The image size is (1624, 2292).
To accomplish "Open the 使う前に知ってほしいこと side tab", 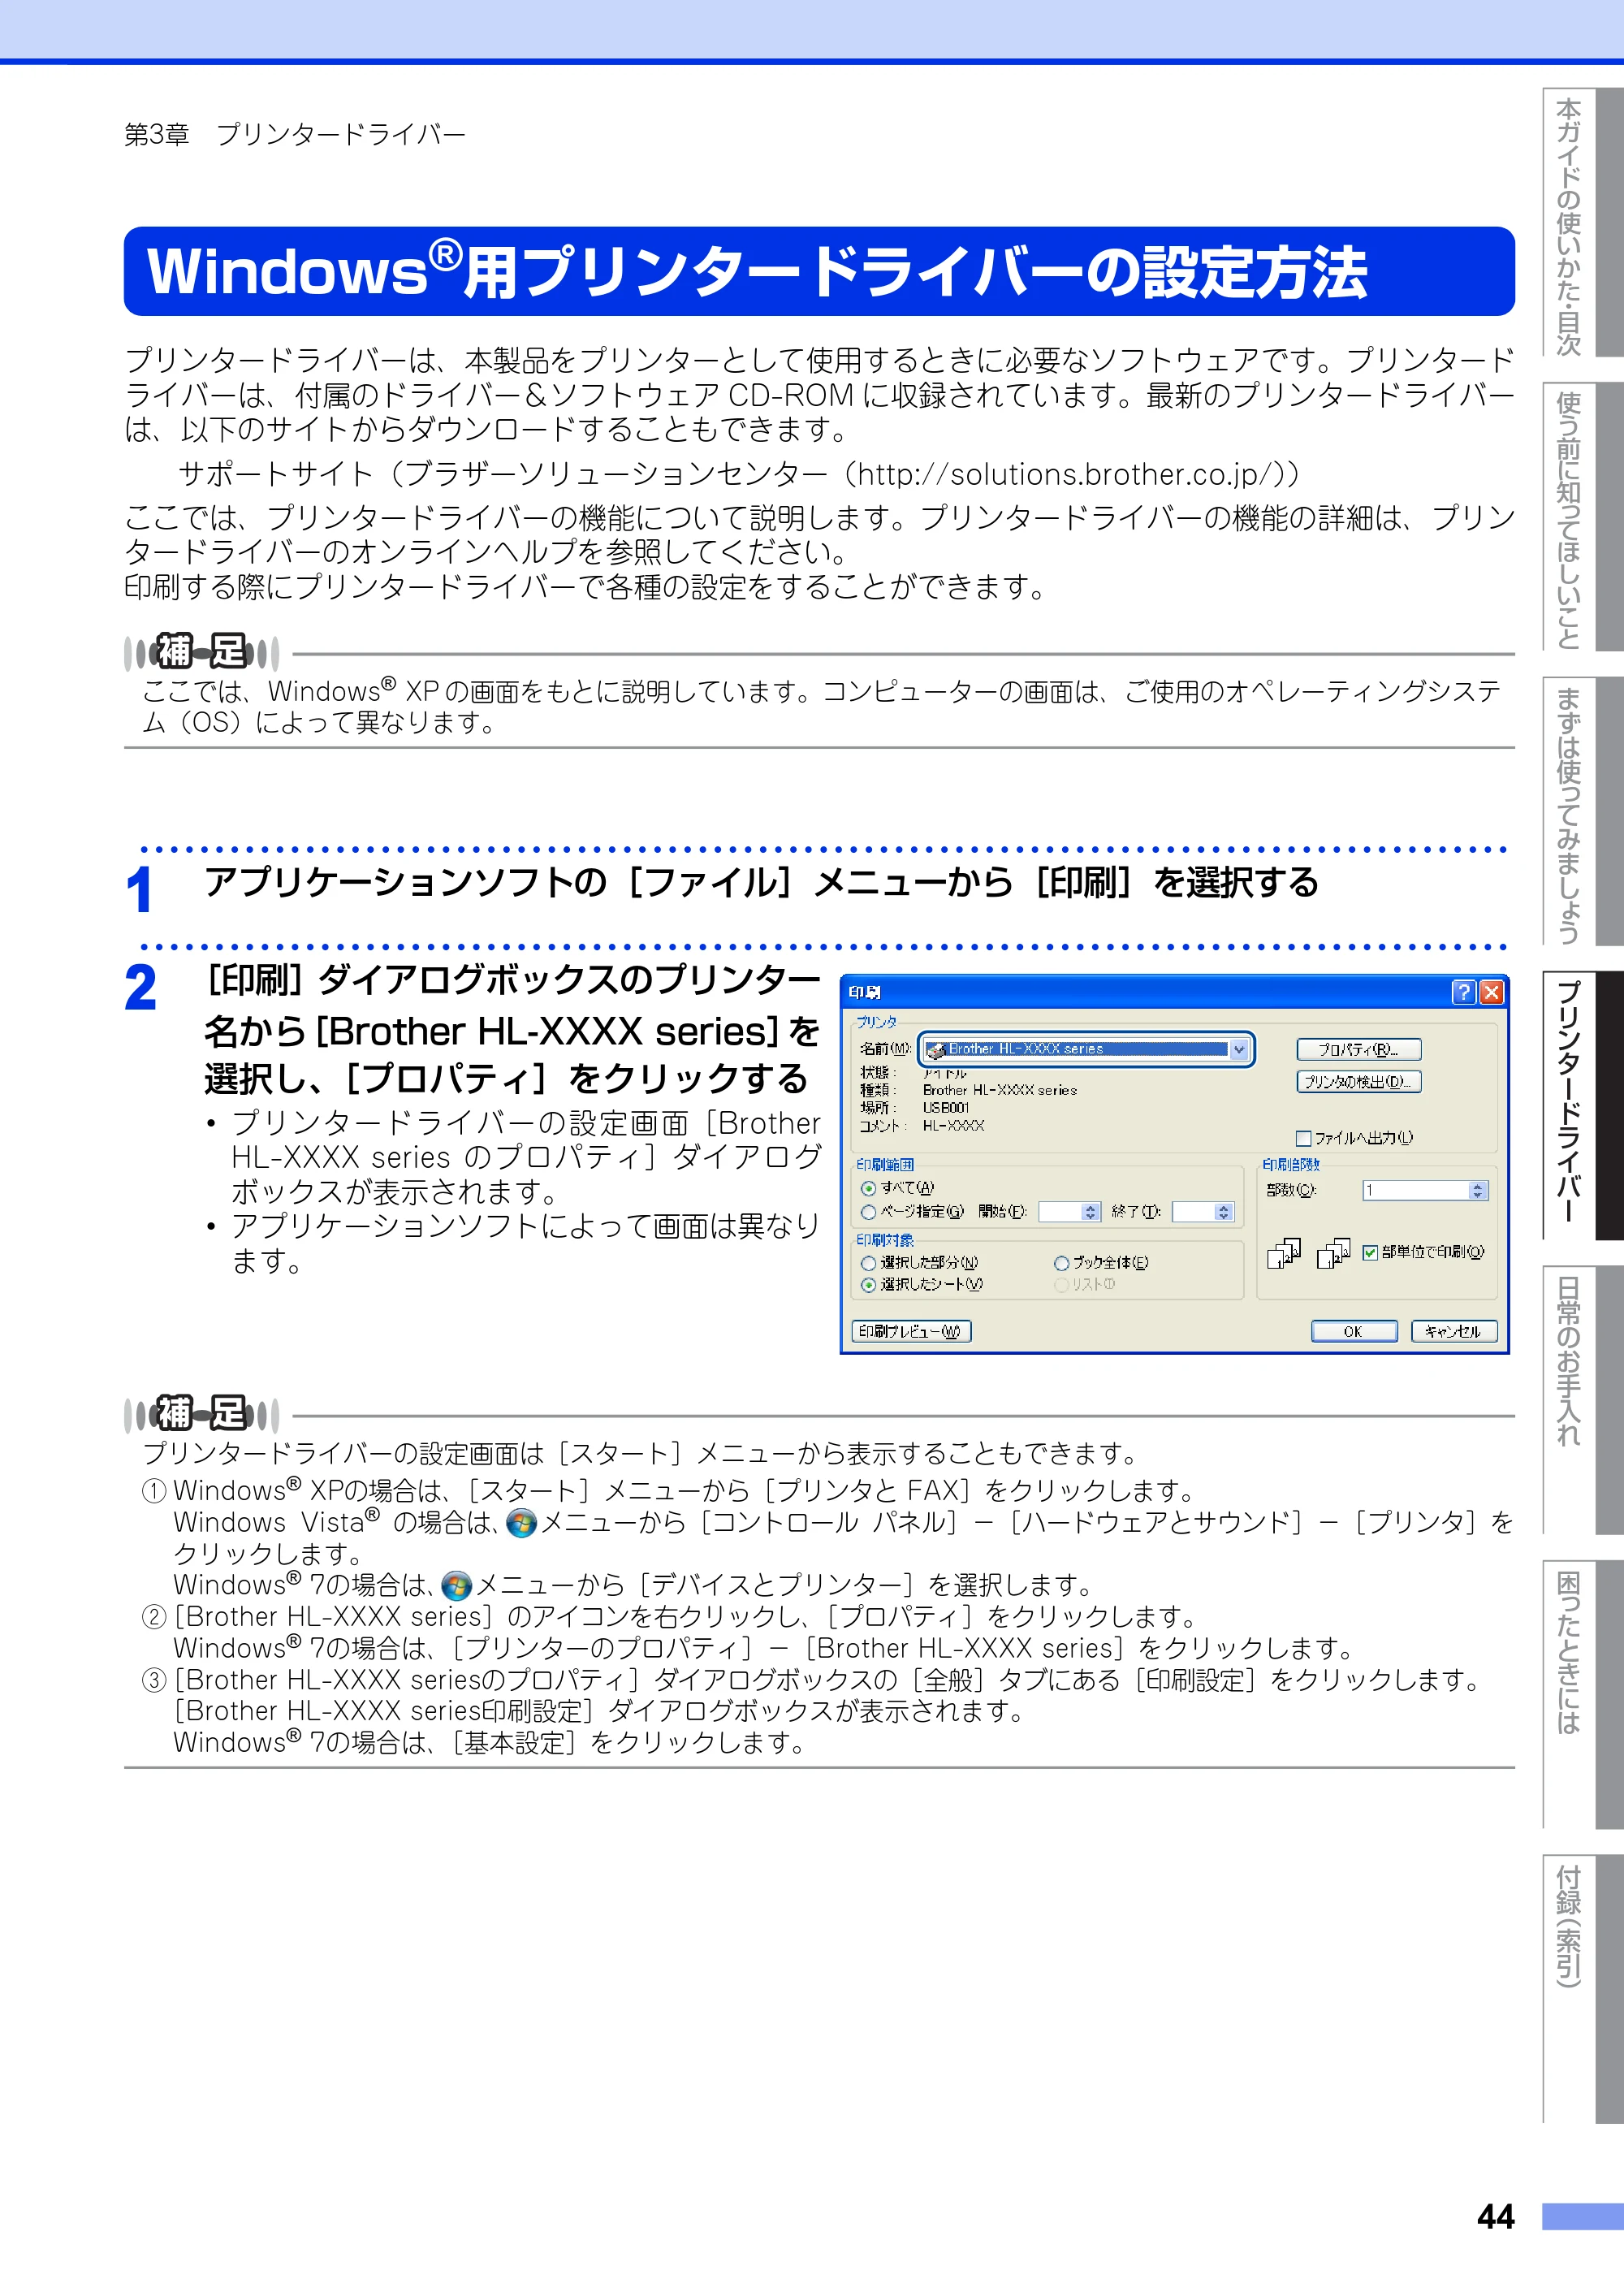I will (x=1583, y=518).
